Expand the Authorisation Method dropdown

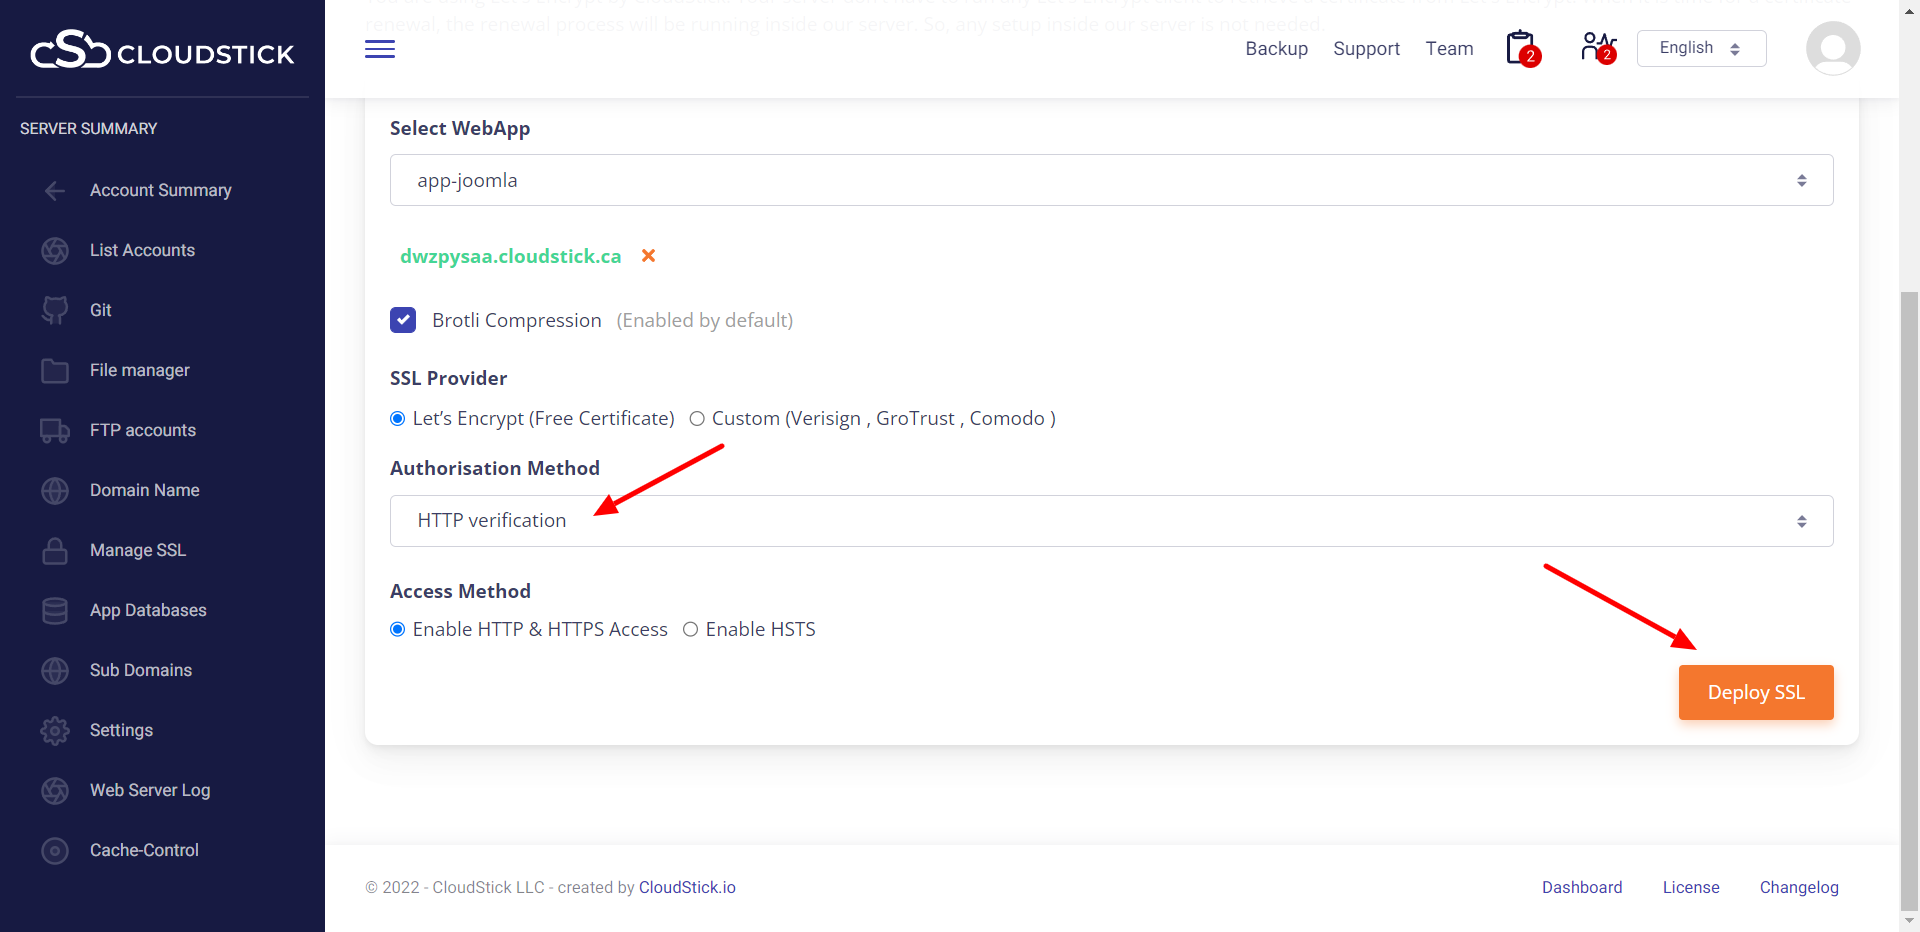point(1110,521)
